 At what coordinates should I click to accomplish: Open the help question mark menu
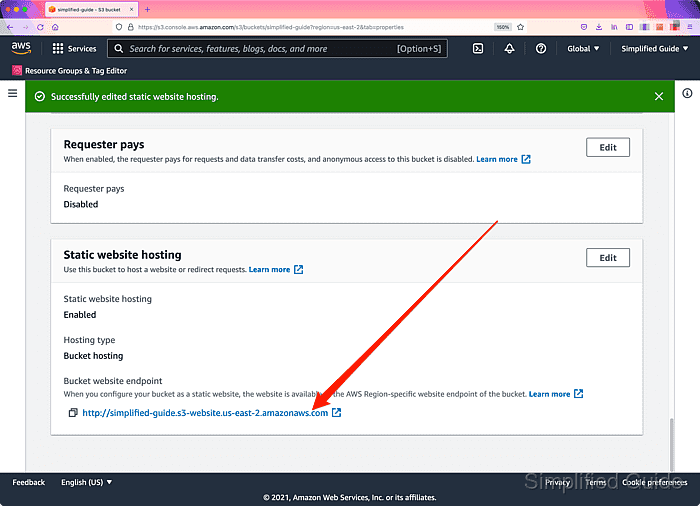point(541,49)
